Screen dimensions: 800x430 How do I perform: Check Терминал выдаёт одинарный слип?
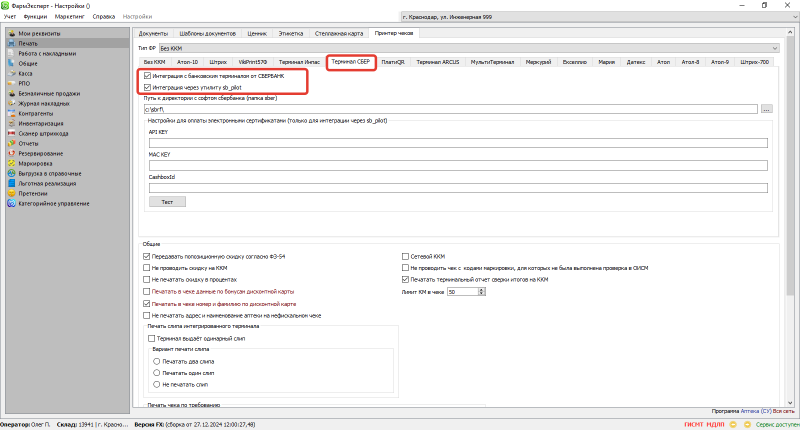pyautogui.click(x=150, y=339)
